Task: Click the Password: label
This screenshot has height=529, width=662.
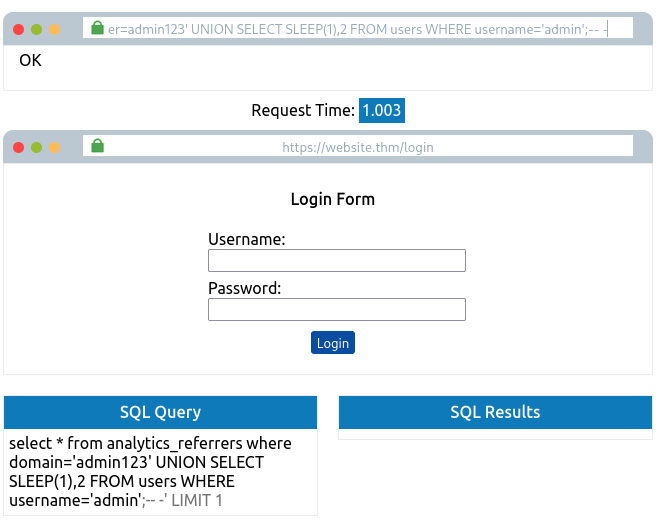Action: [244, 288]
